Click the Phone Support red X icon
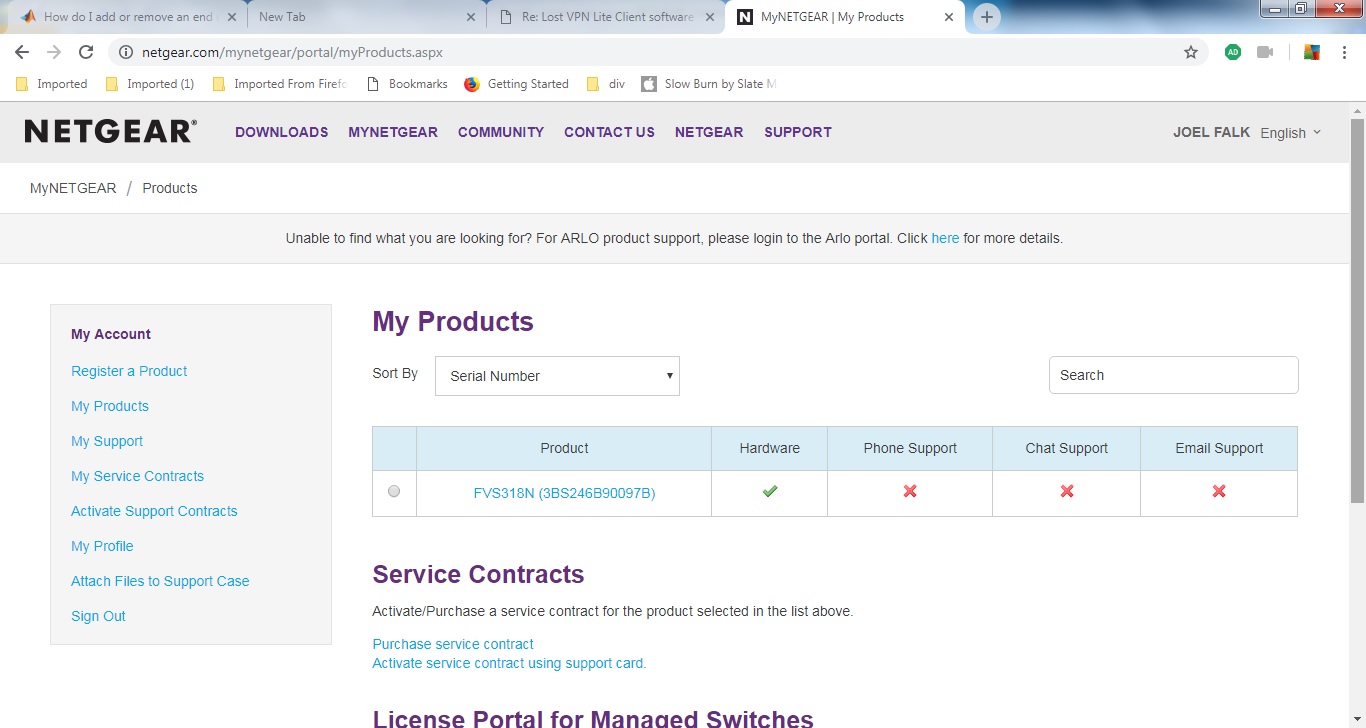Screen dimensions: 1366x728 coord(910,491)
